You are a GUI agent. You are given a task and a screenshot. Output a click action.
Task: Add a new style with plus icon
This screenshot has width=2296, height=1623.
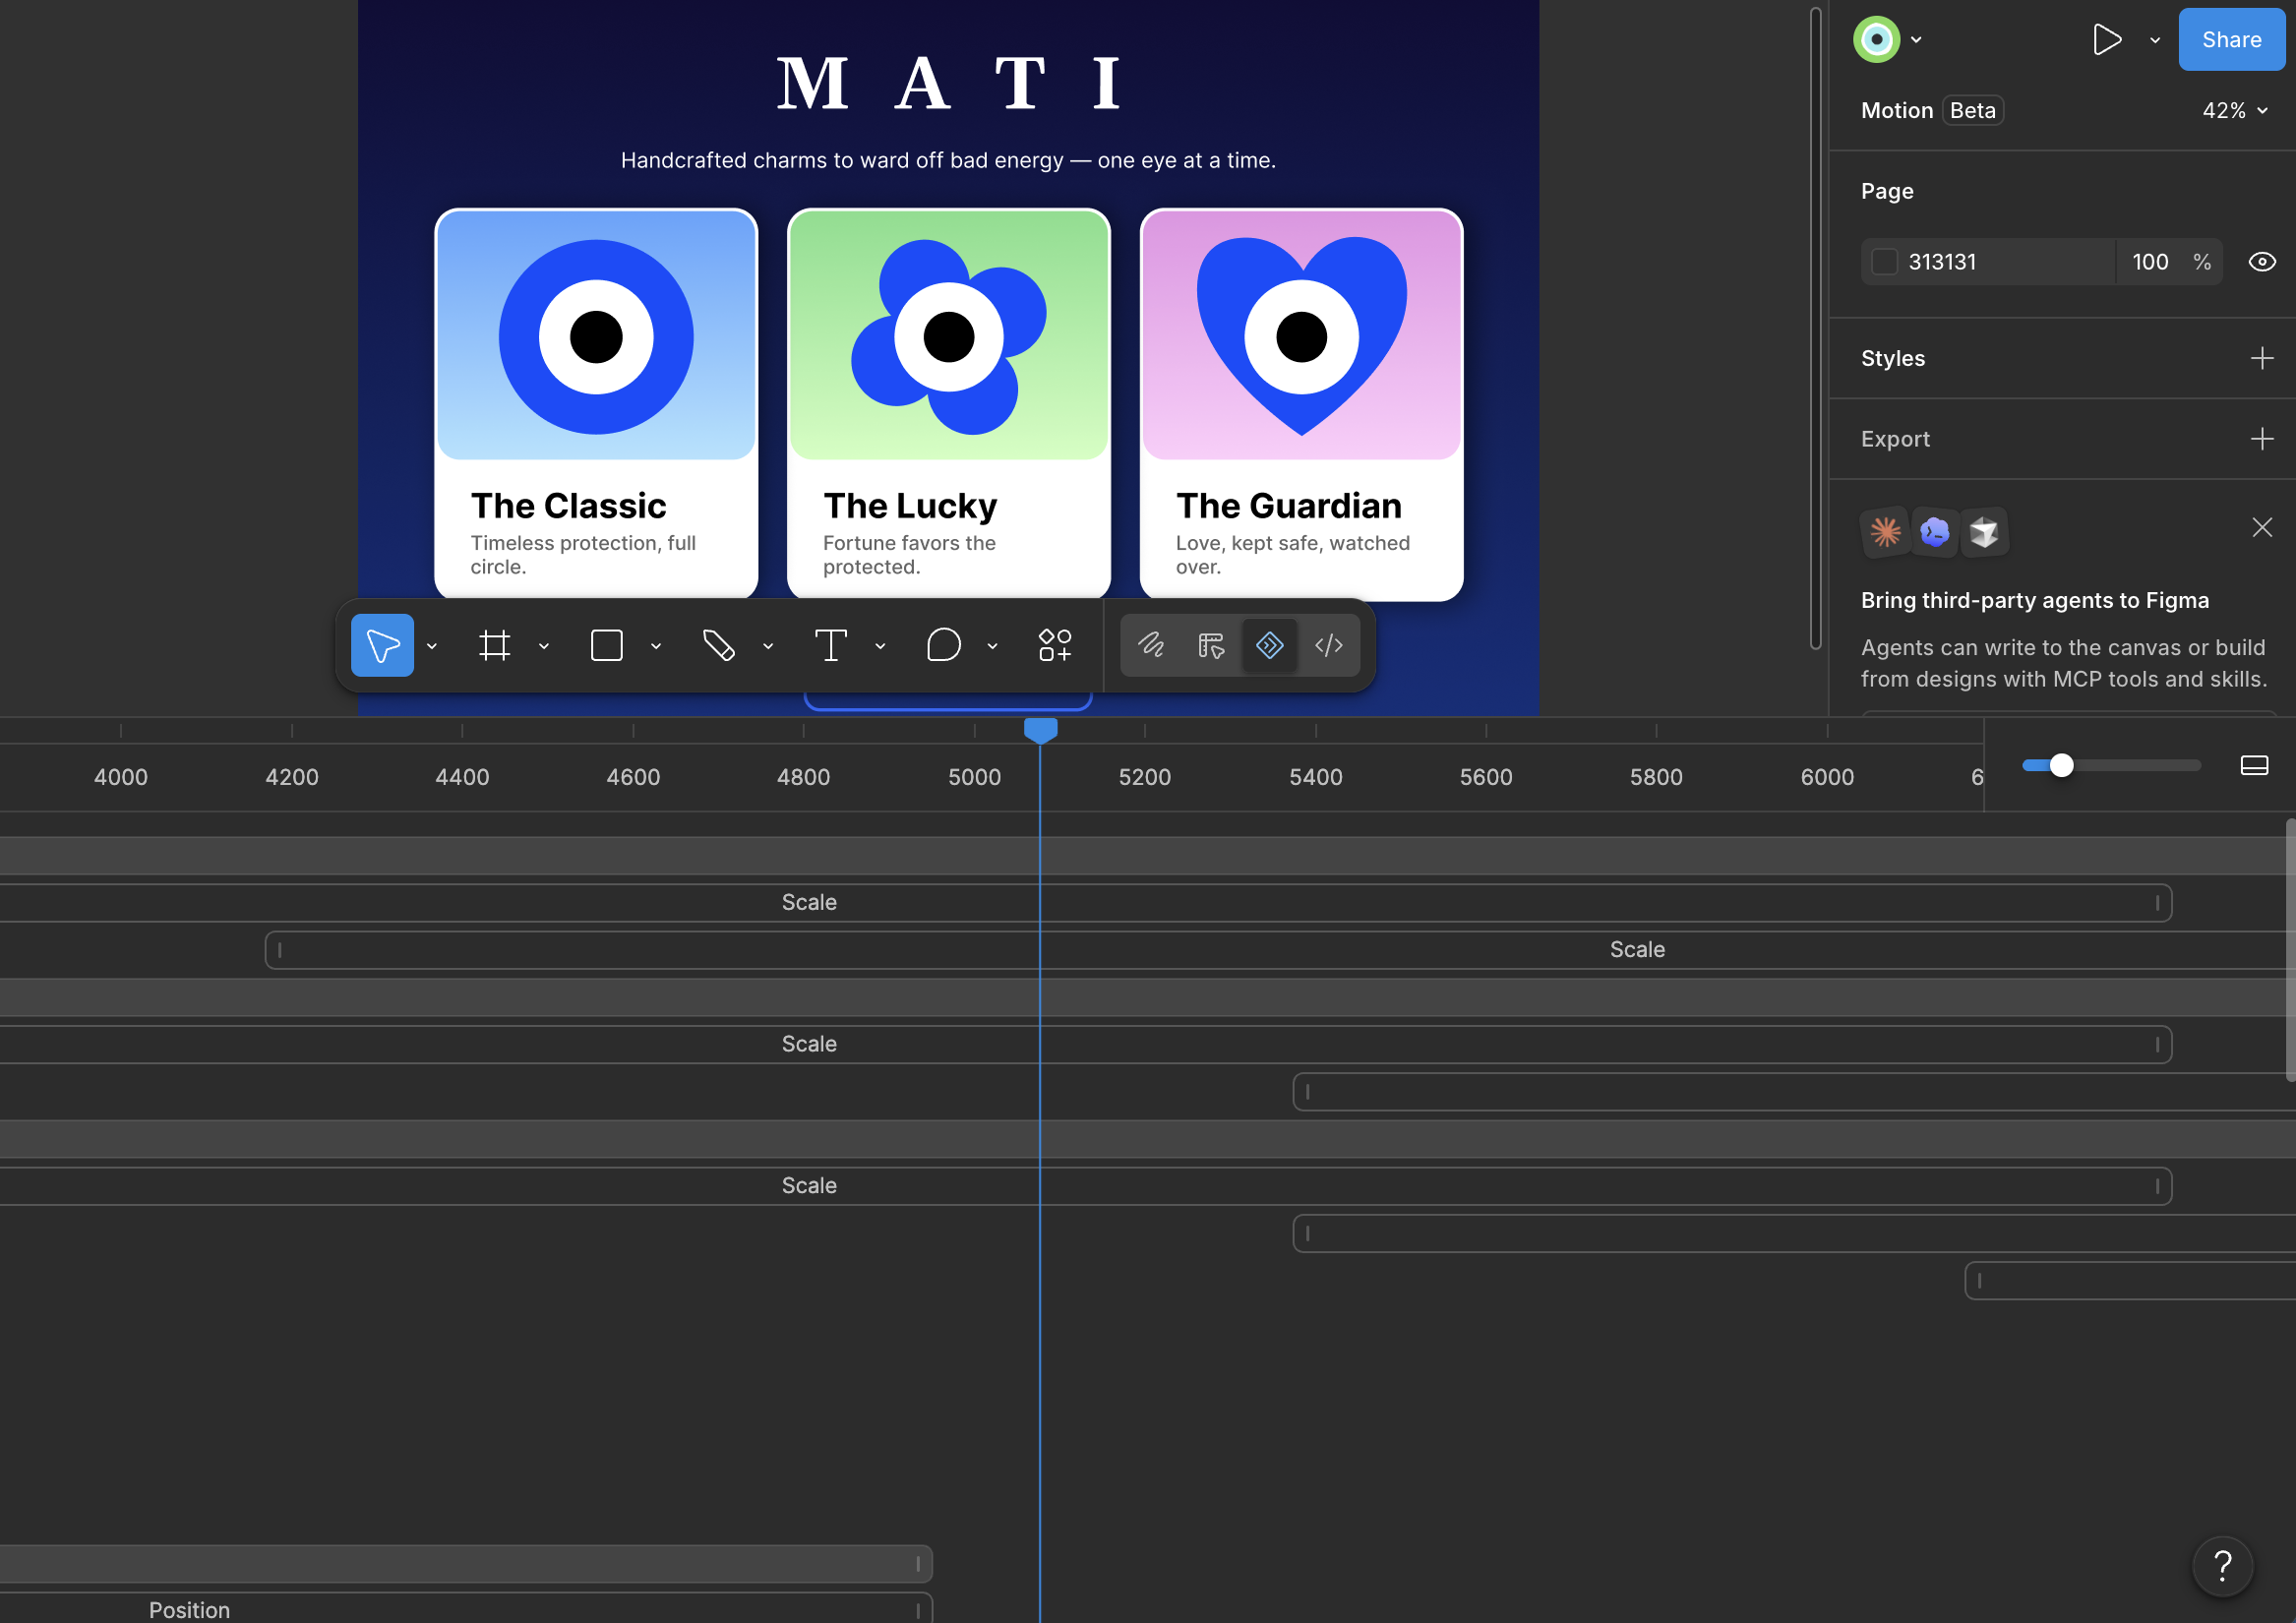2261,358
